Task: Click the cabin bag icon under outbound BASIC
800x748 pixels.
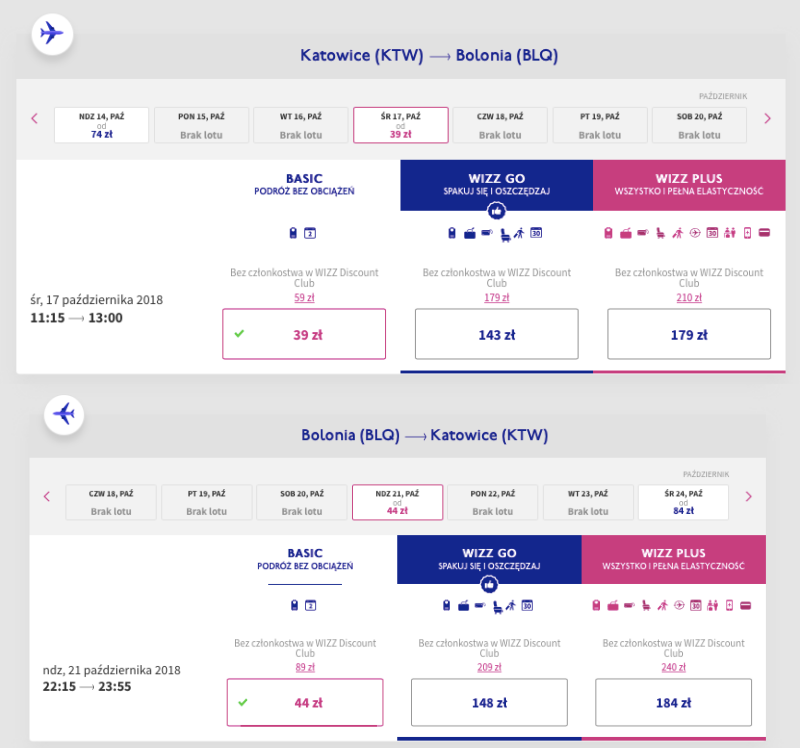Action: [293, 233]
